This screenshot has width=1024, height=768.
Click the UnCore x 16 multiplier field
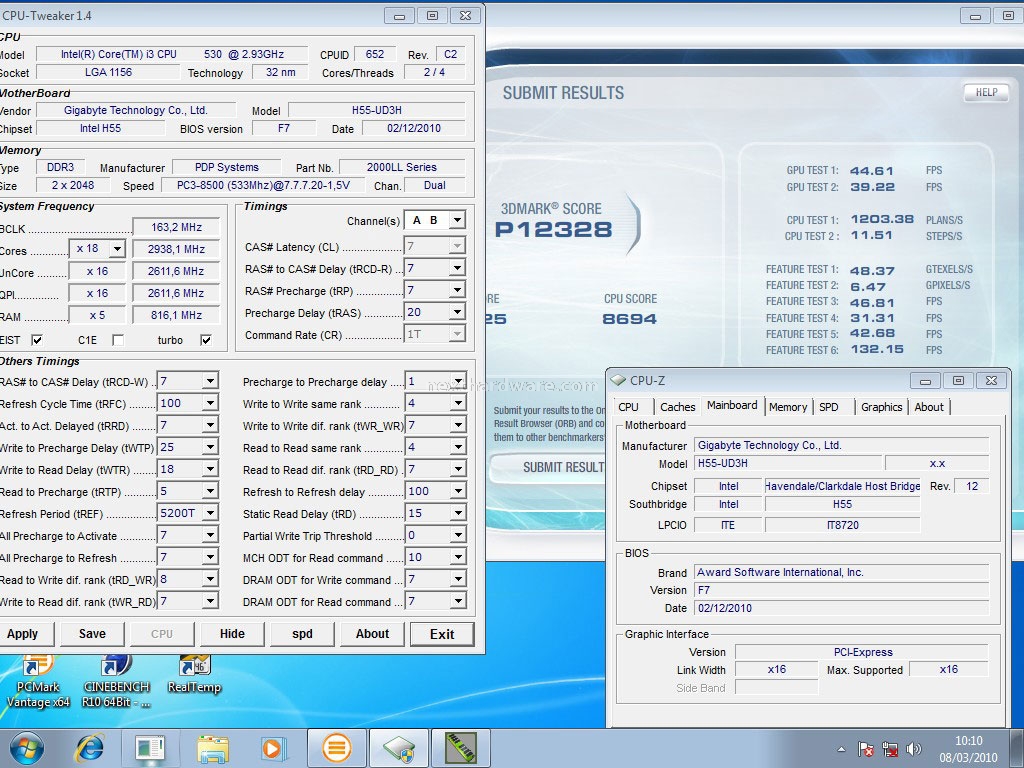coord(97,271)
